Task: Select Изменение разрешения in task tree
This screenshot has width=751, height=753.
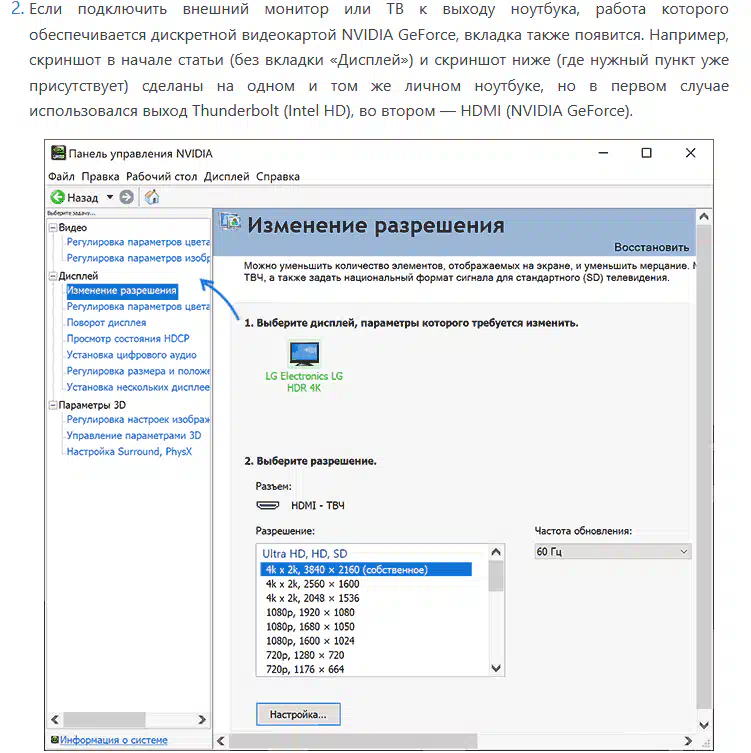Action: click(122, 291)
